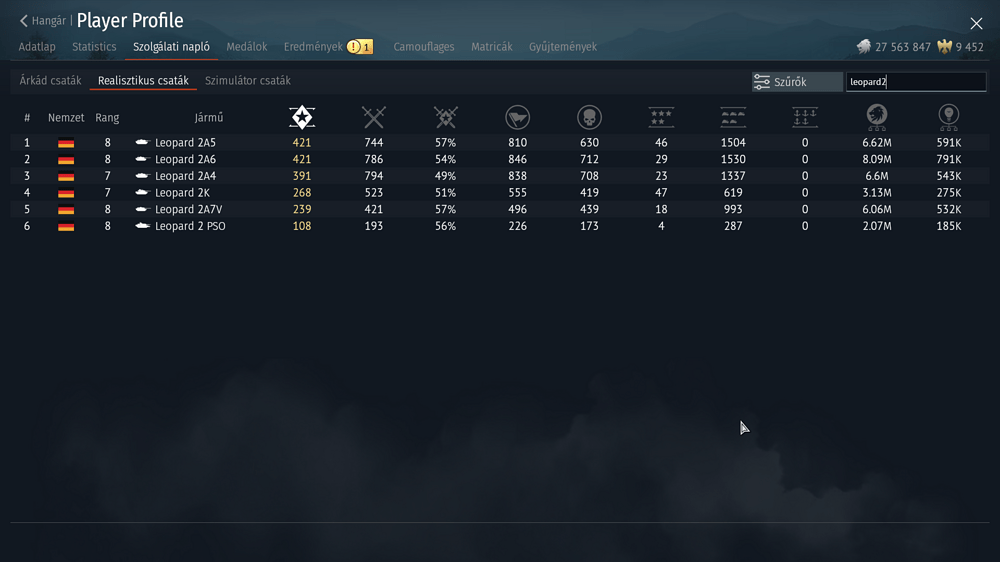This screenshot has width=1000, height=562.
Task: Click 49% win rate for Leopard 2A4
Action: (445, 175)
